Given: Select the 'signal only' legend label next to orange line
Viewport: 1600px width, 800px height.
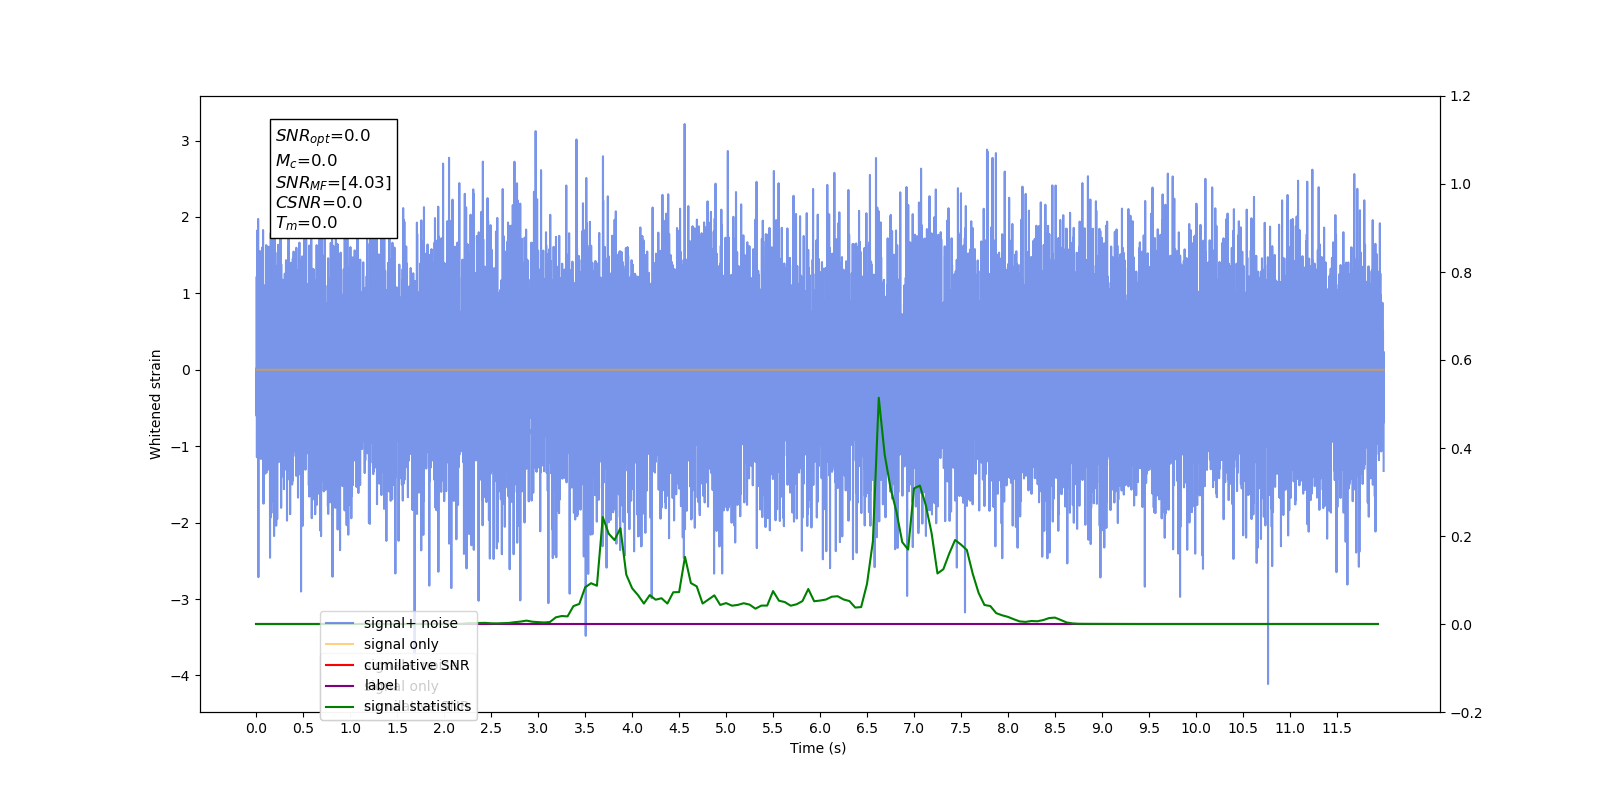Looking at the screenshot, I should click(x=401, y=644).
